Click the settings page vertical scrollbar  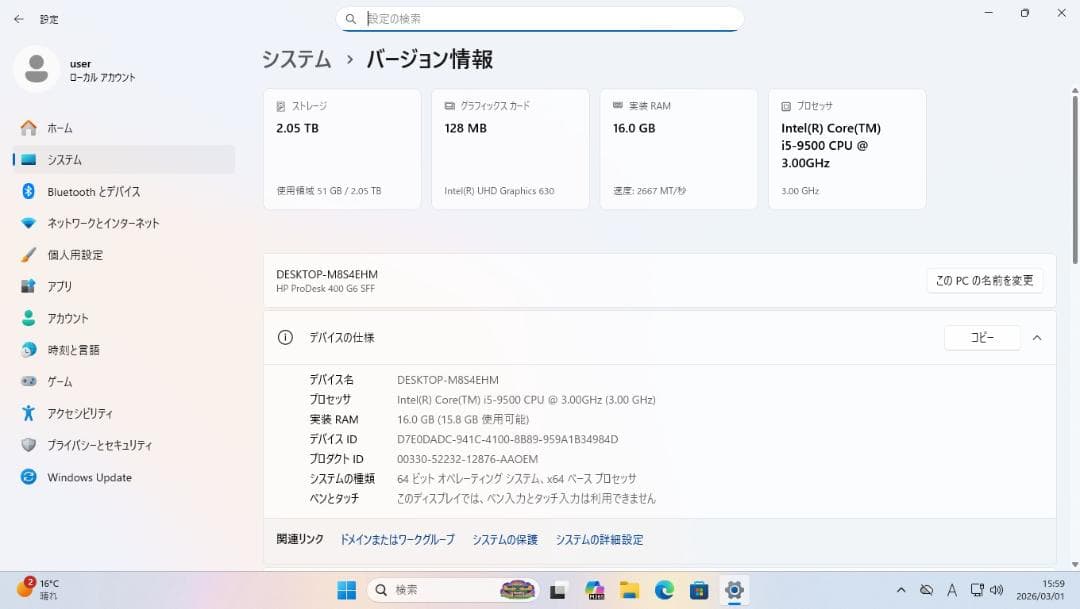tap(1074, 179)
